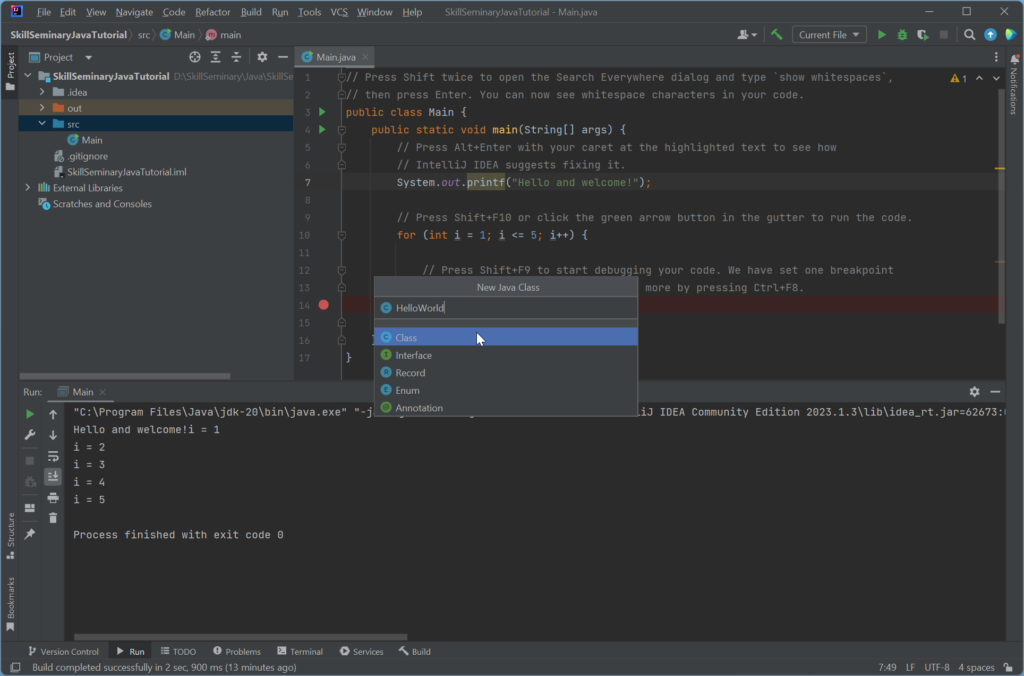
Task: Fold the main method at line 4
Action: click(342, 130)
